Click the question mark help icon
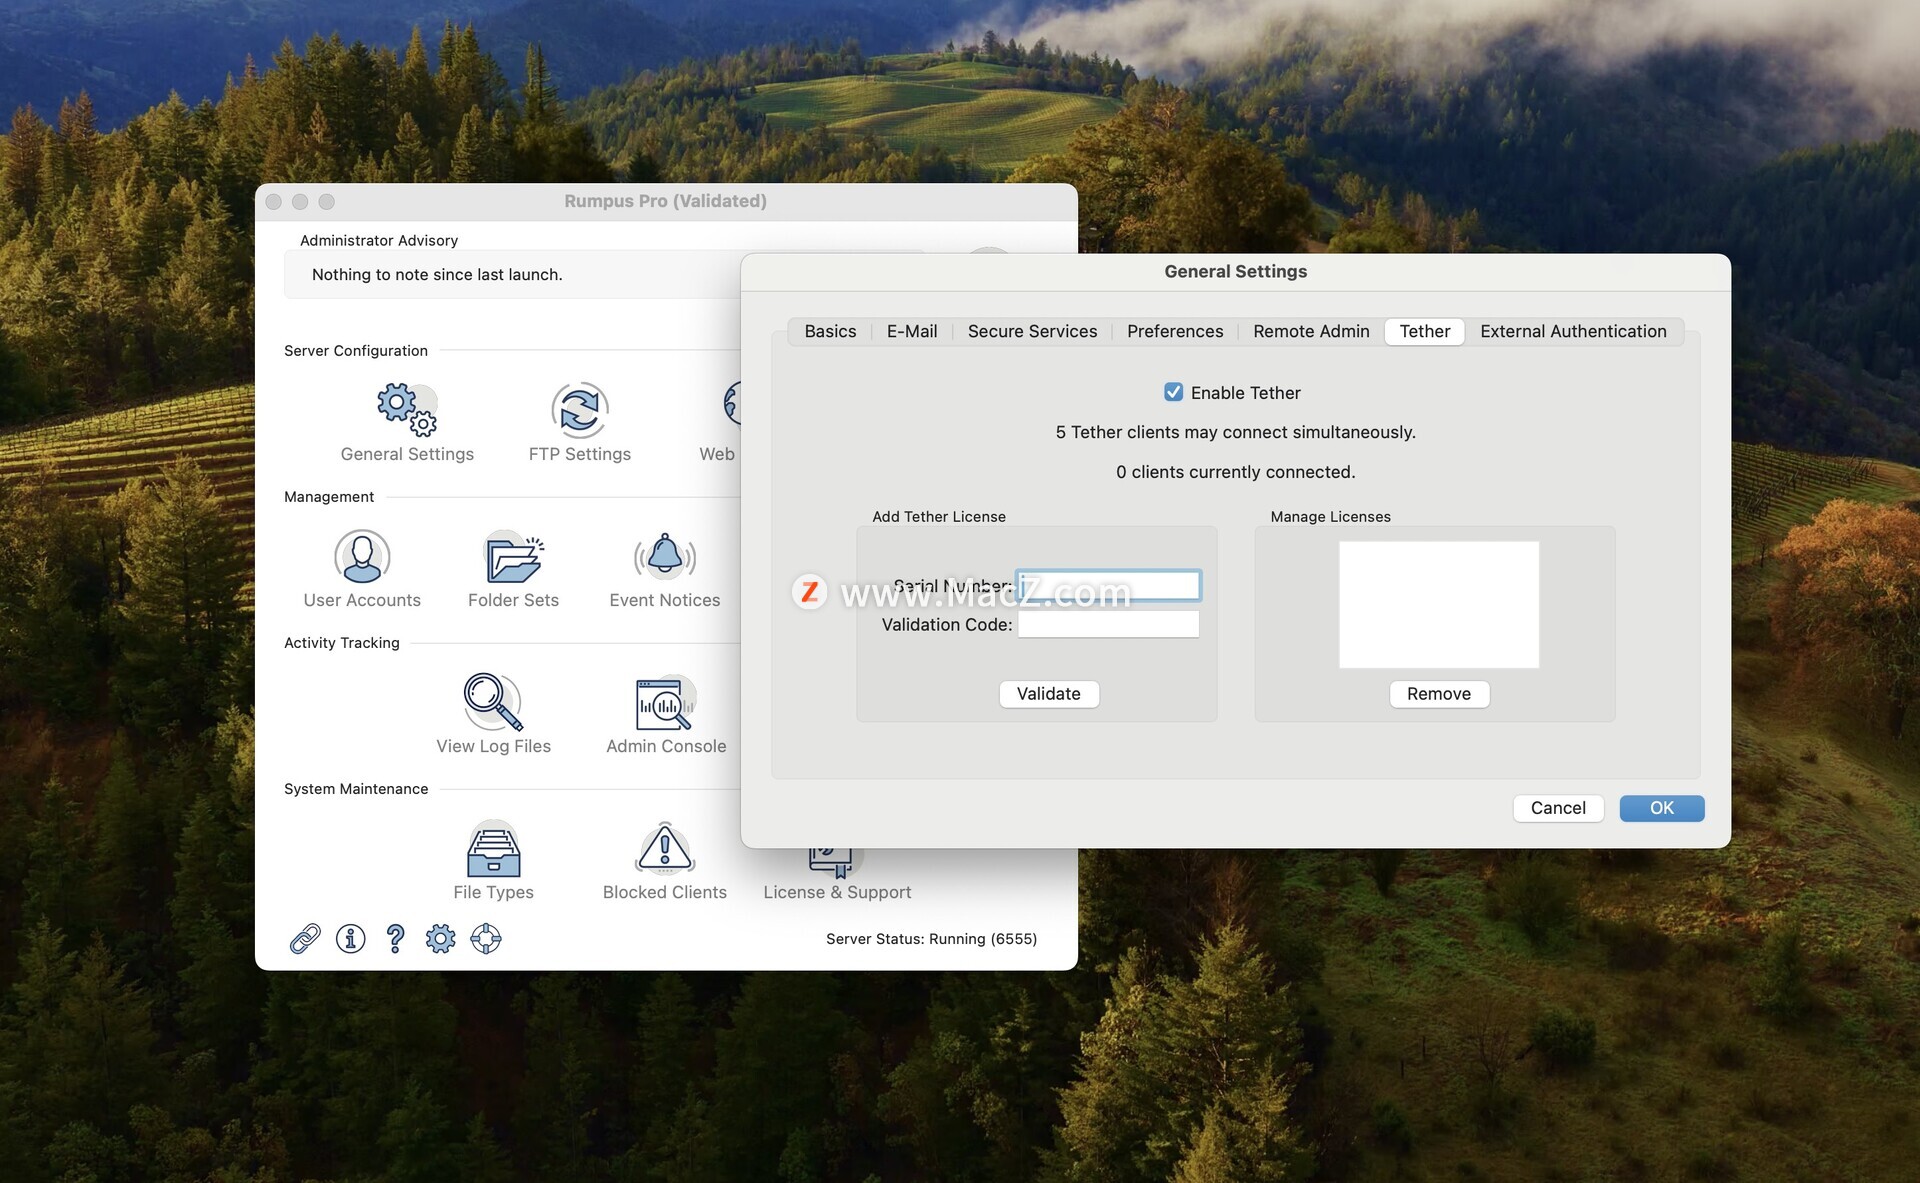Screen dimensions: 1920x1183 (395, 938)
